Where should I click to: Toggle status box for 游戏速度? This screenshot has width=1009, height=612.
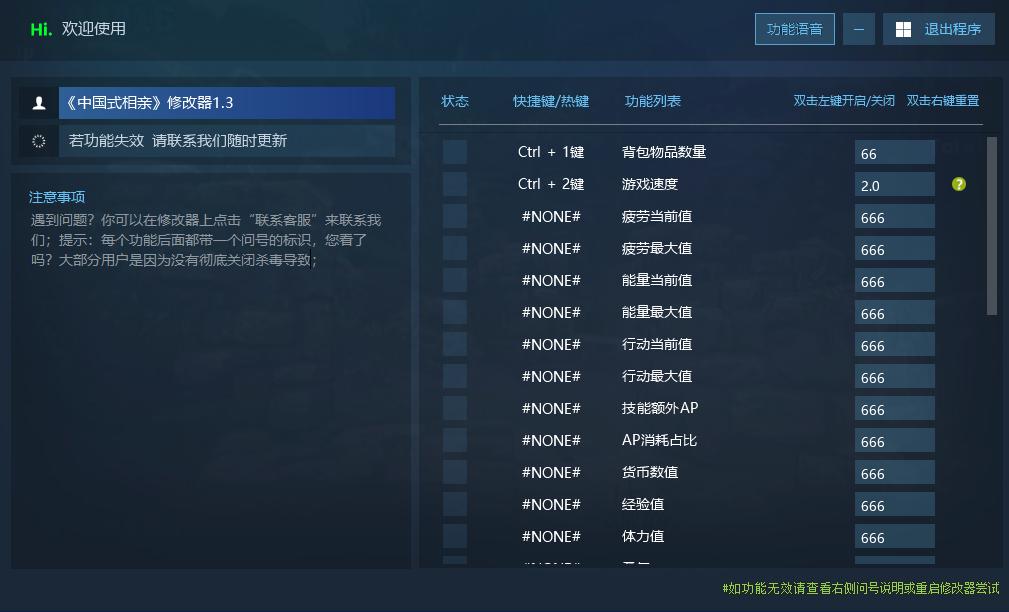[x=455, y=184]
